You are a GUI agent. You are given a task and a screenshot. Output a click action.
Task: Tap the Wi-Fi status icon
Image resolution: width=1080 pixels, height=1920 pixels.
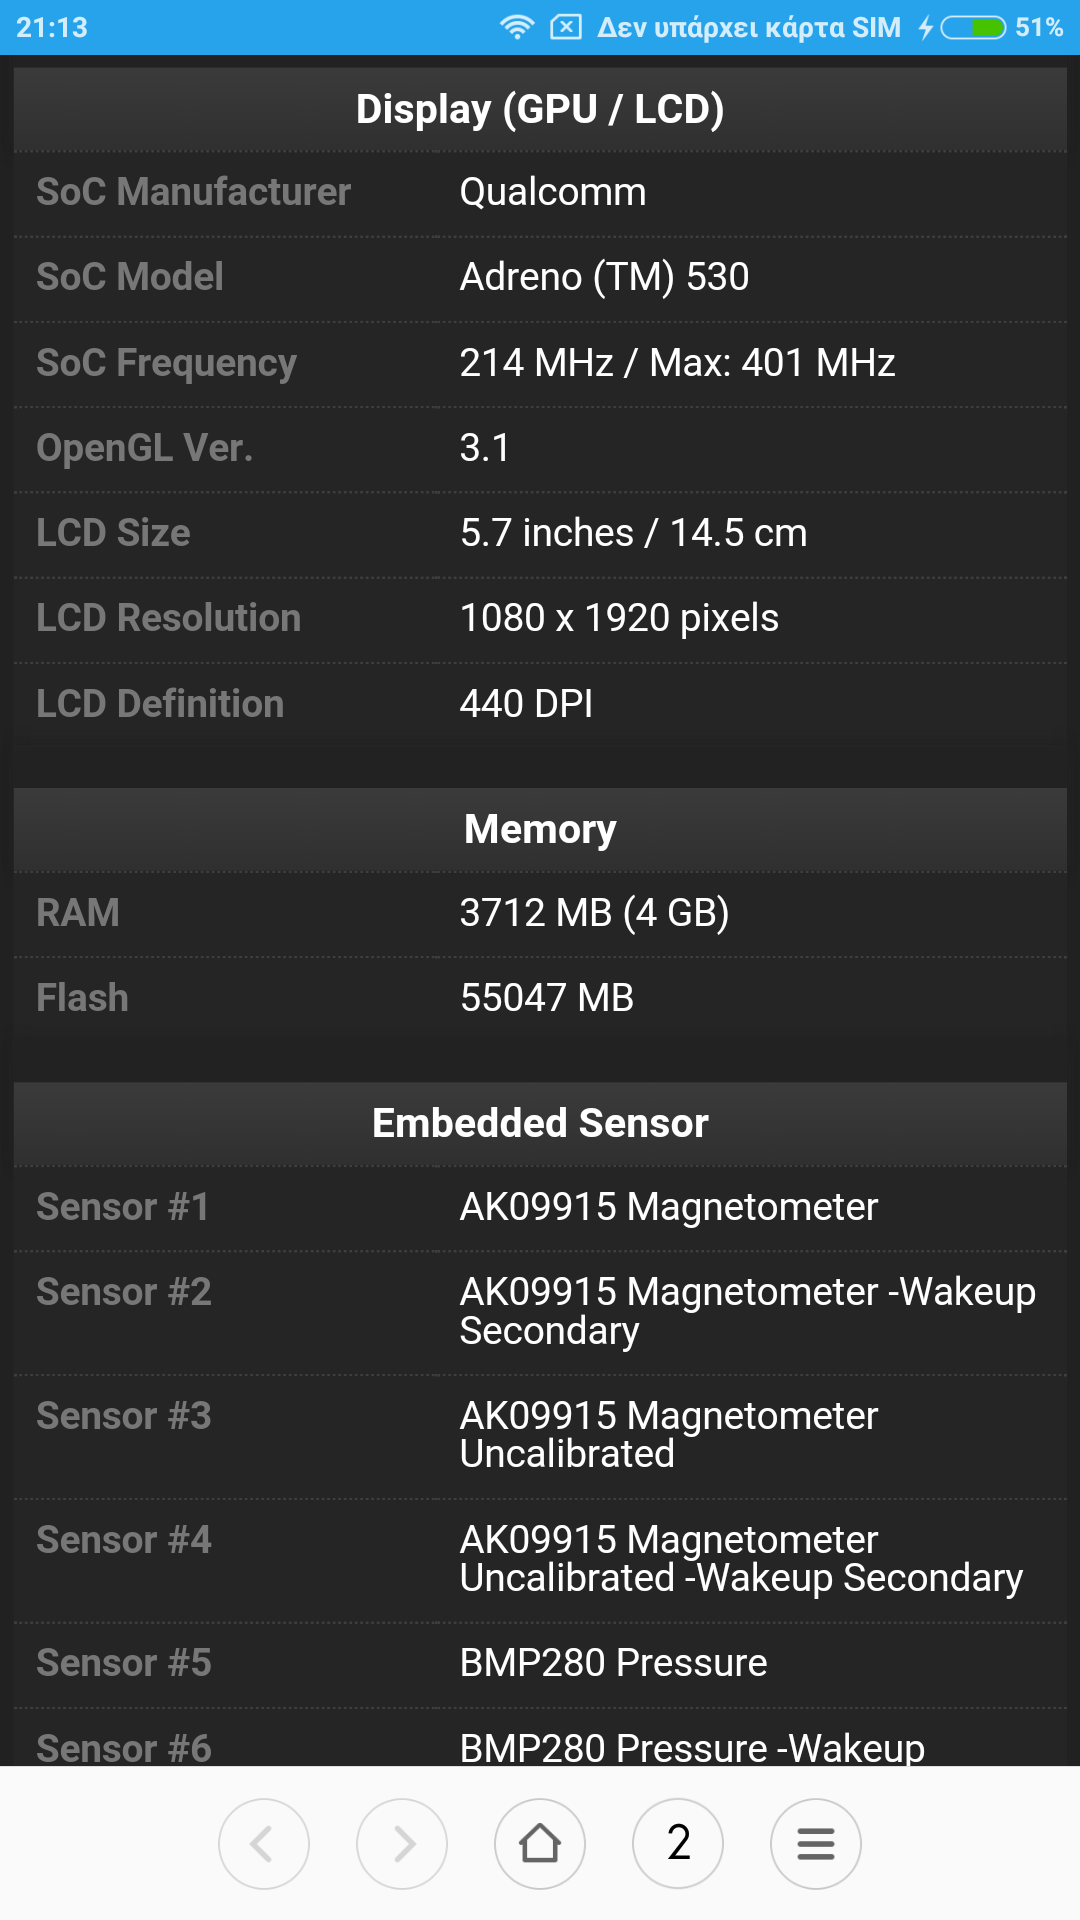click(517, 27)
